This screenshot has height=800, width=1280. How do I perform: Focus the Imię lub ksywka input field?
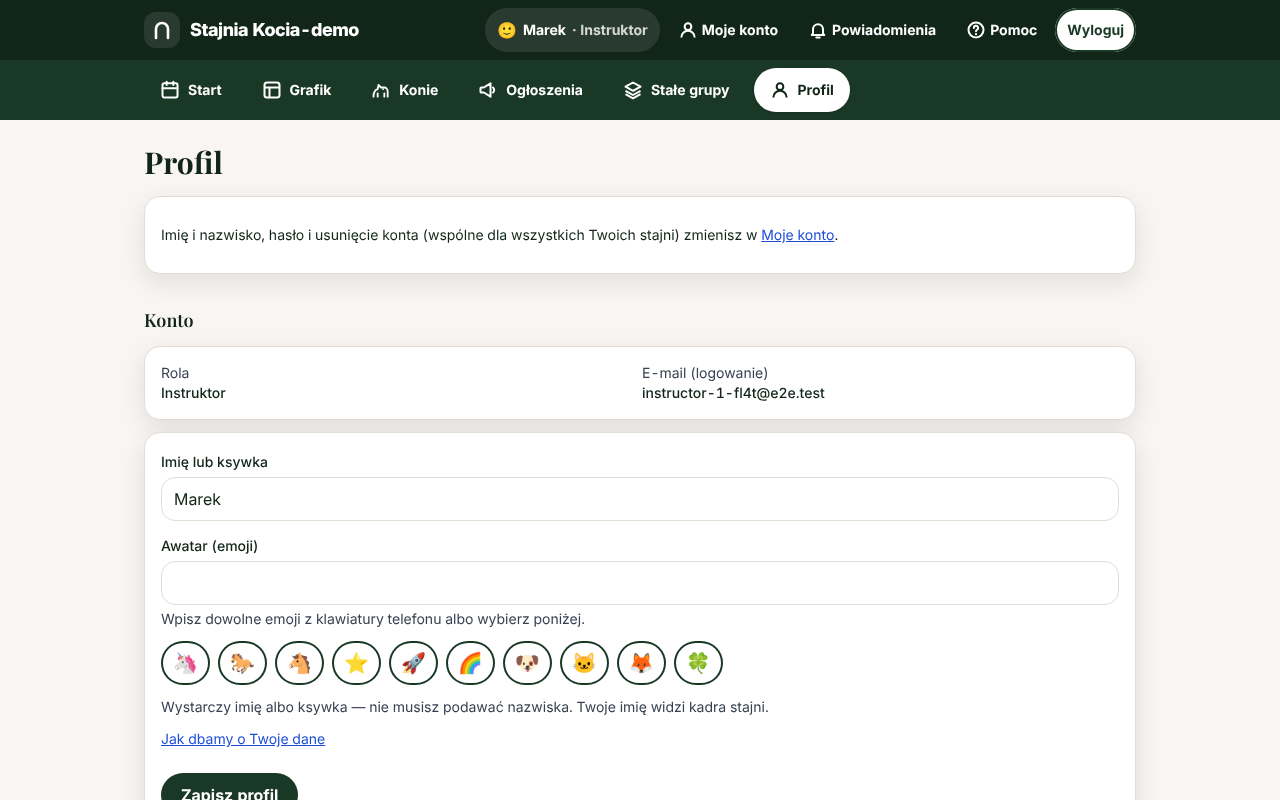pyautogui.click(x=640, y=499)
